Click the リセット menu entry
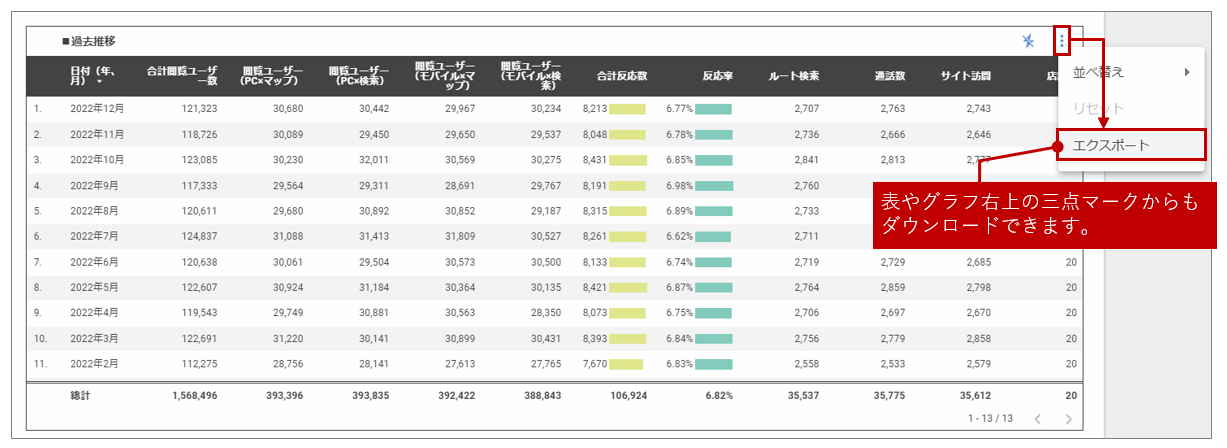This screenshot has height=448, width=1227. 1098,108
